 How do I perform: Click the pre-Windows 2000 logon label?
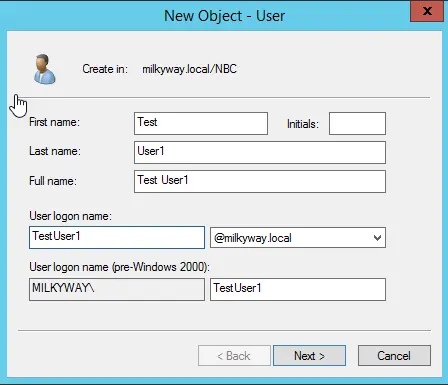tap(119, 267)
